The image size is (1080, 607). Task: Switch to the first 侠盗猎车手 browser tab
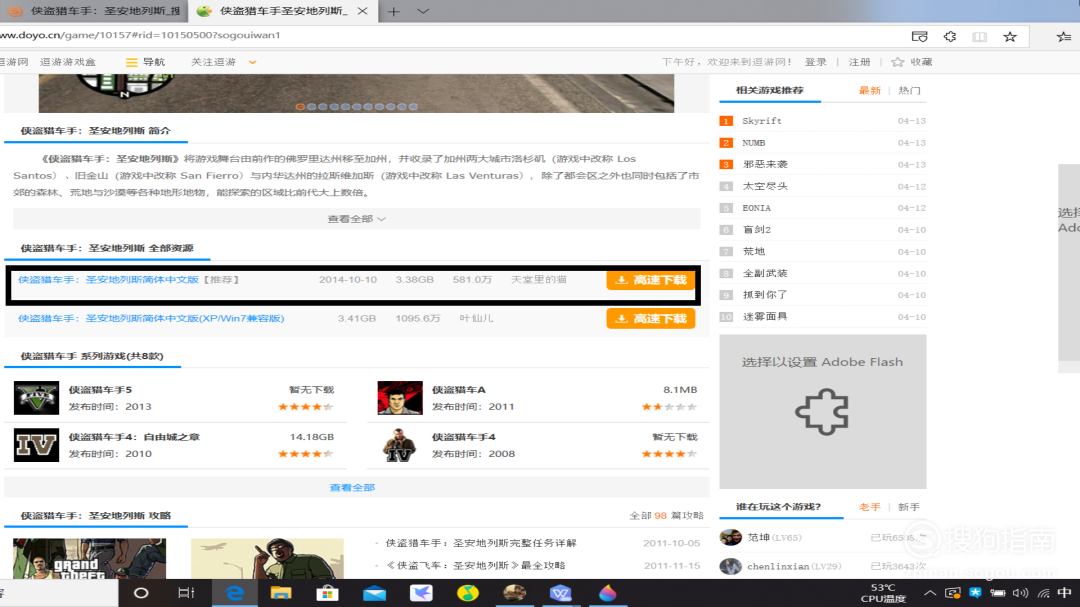(x=94, y=11)
